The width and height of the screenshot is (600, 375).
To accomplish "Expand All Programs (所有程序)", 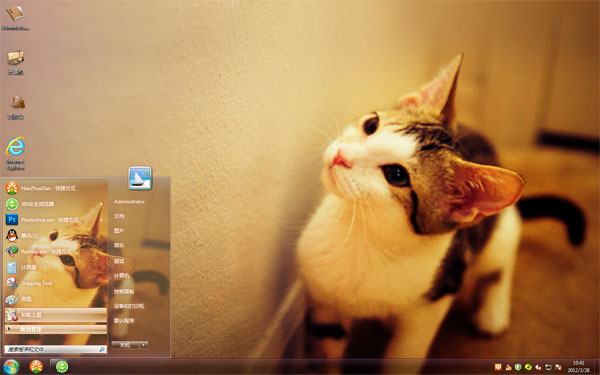I will [55, 329].
